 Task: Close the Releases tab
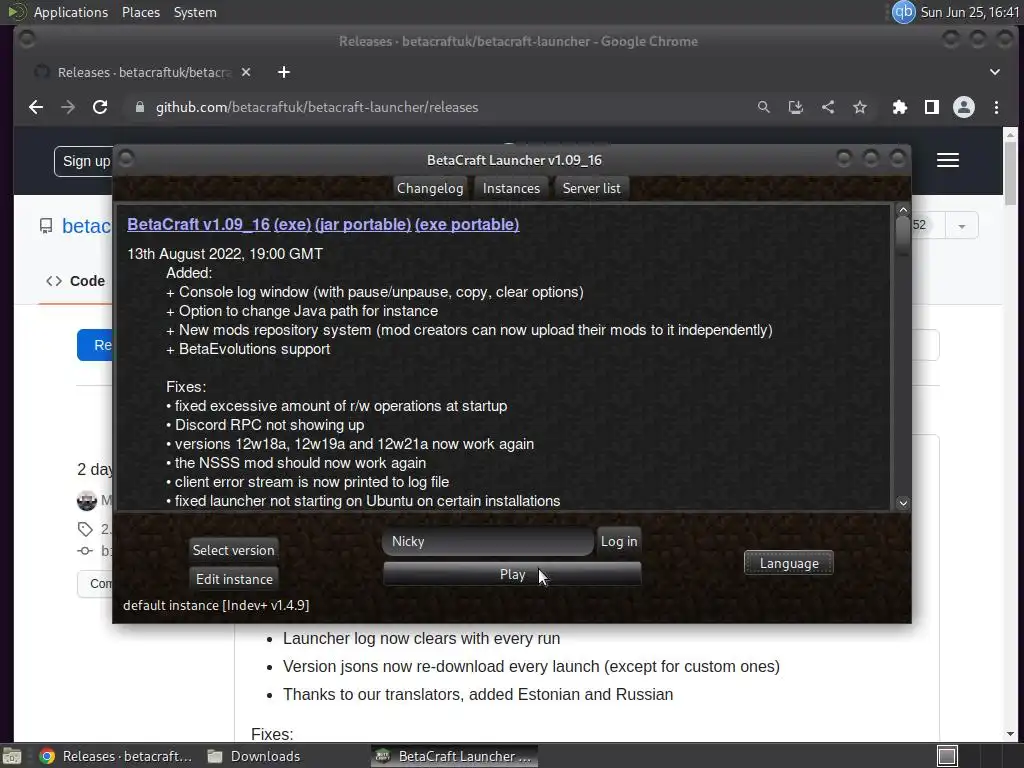[246, 72]
